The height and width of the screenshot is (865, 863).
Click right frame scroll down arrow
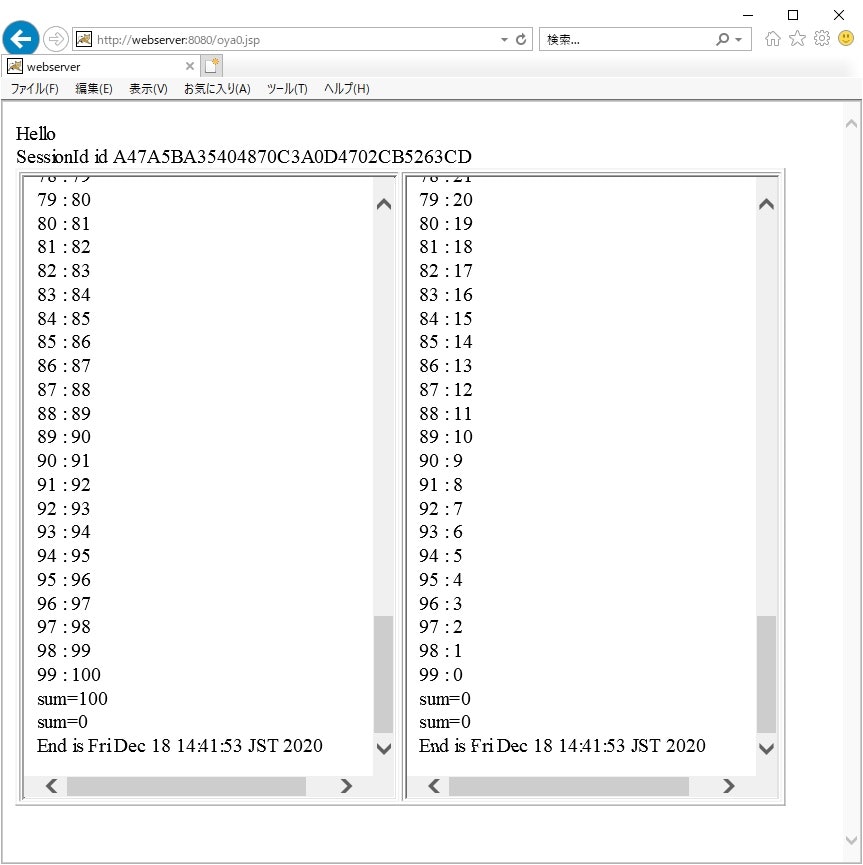tap(766, 749)
